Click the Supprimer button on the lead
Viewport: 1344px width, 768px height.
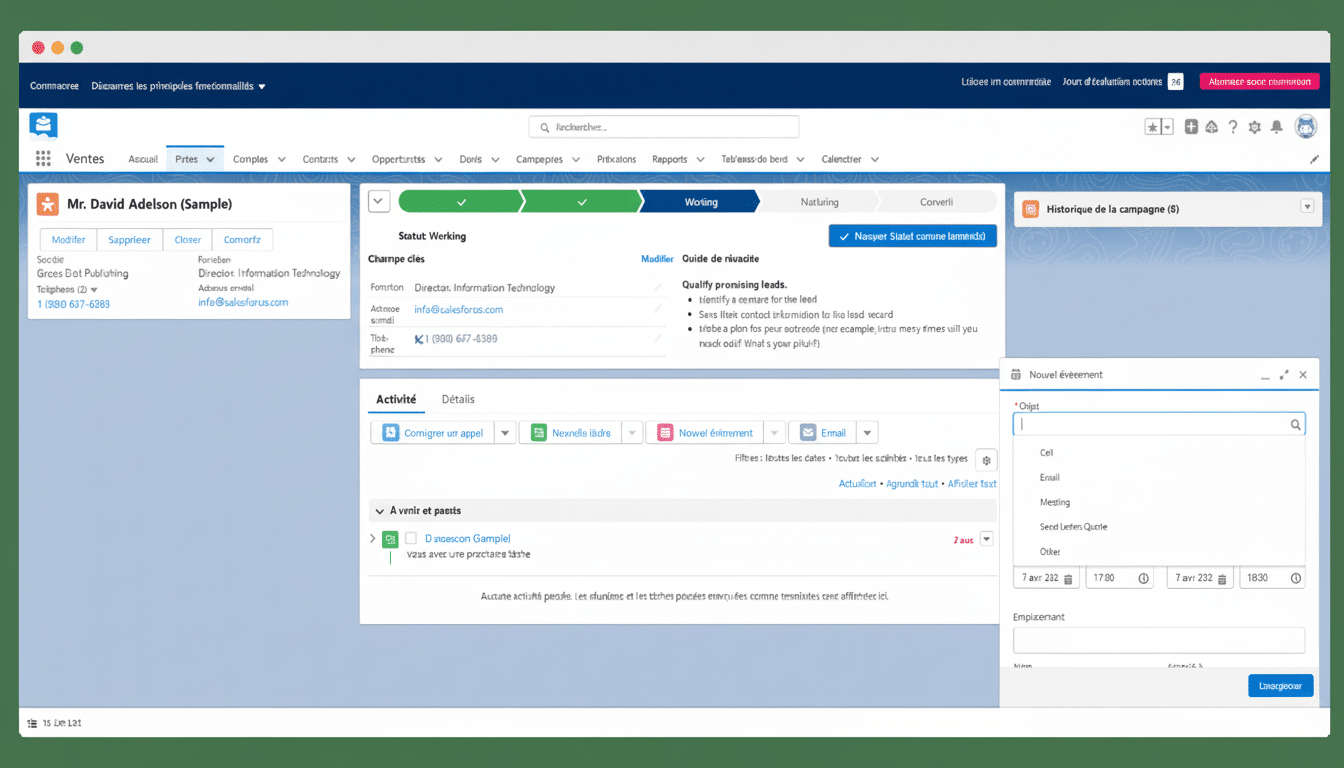pyautogui.click(x=129, y=239)
